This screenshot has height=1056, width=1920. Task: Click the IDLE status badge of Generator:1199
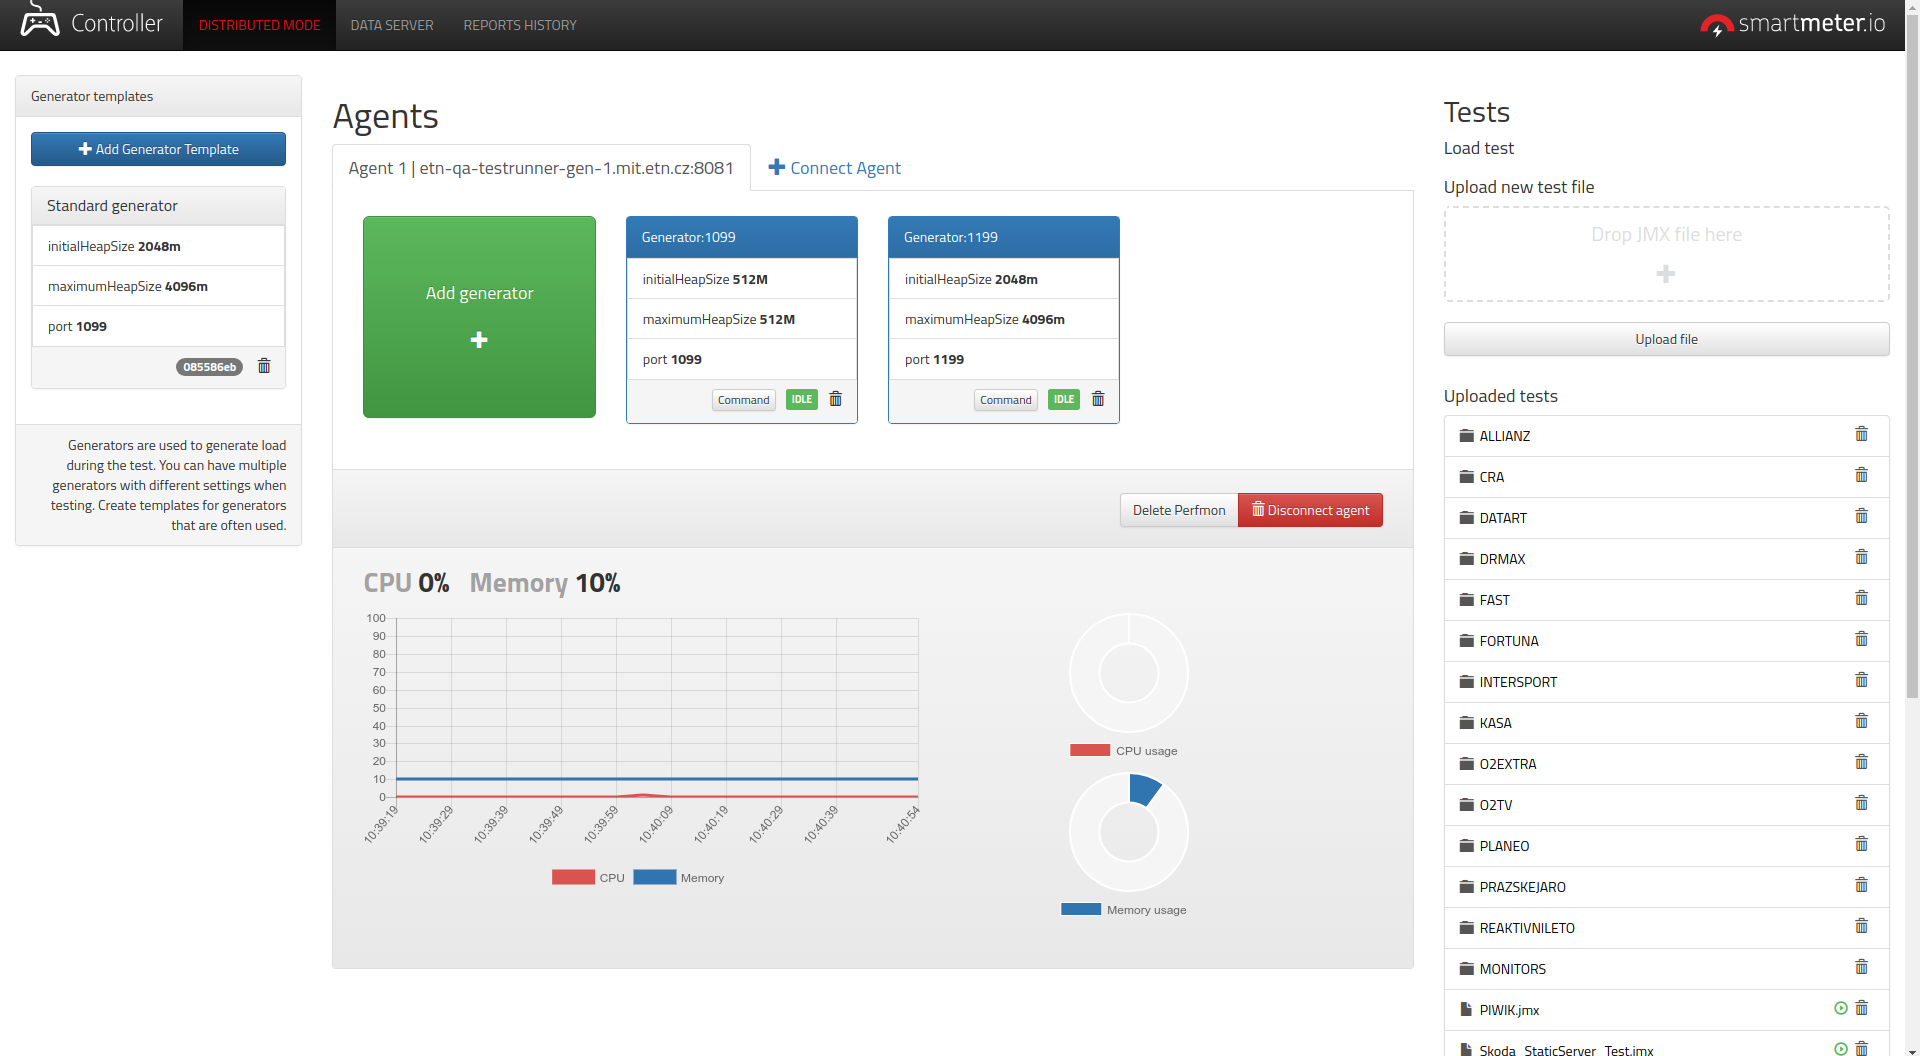(x=1064, y=399)
